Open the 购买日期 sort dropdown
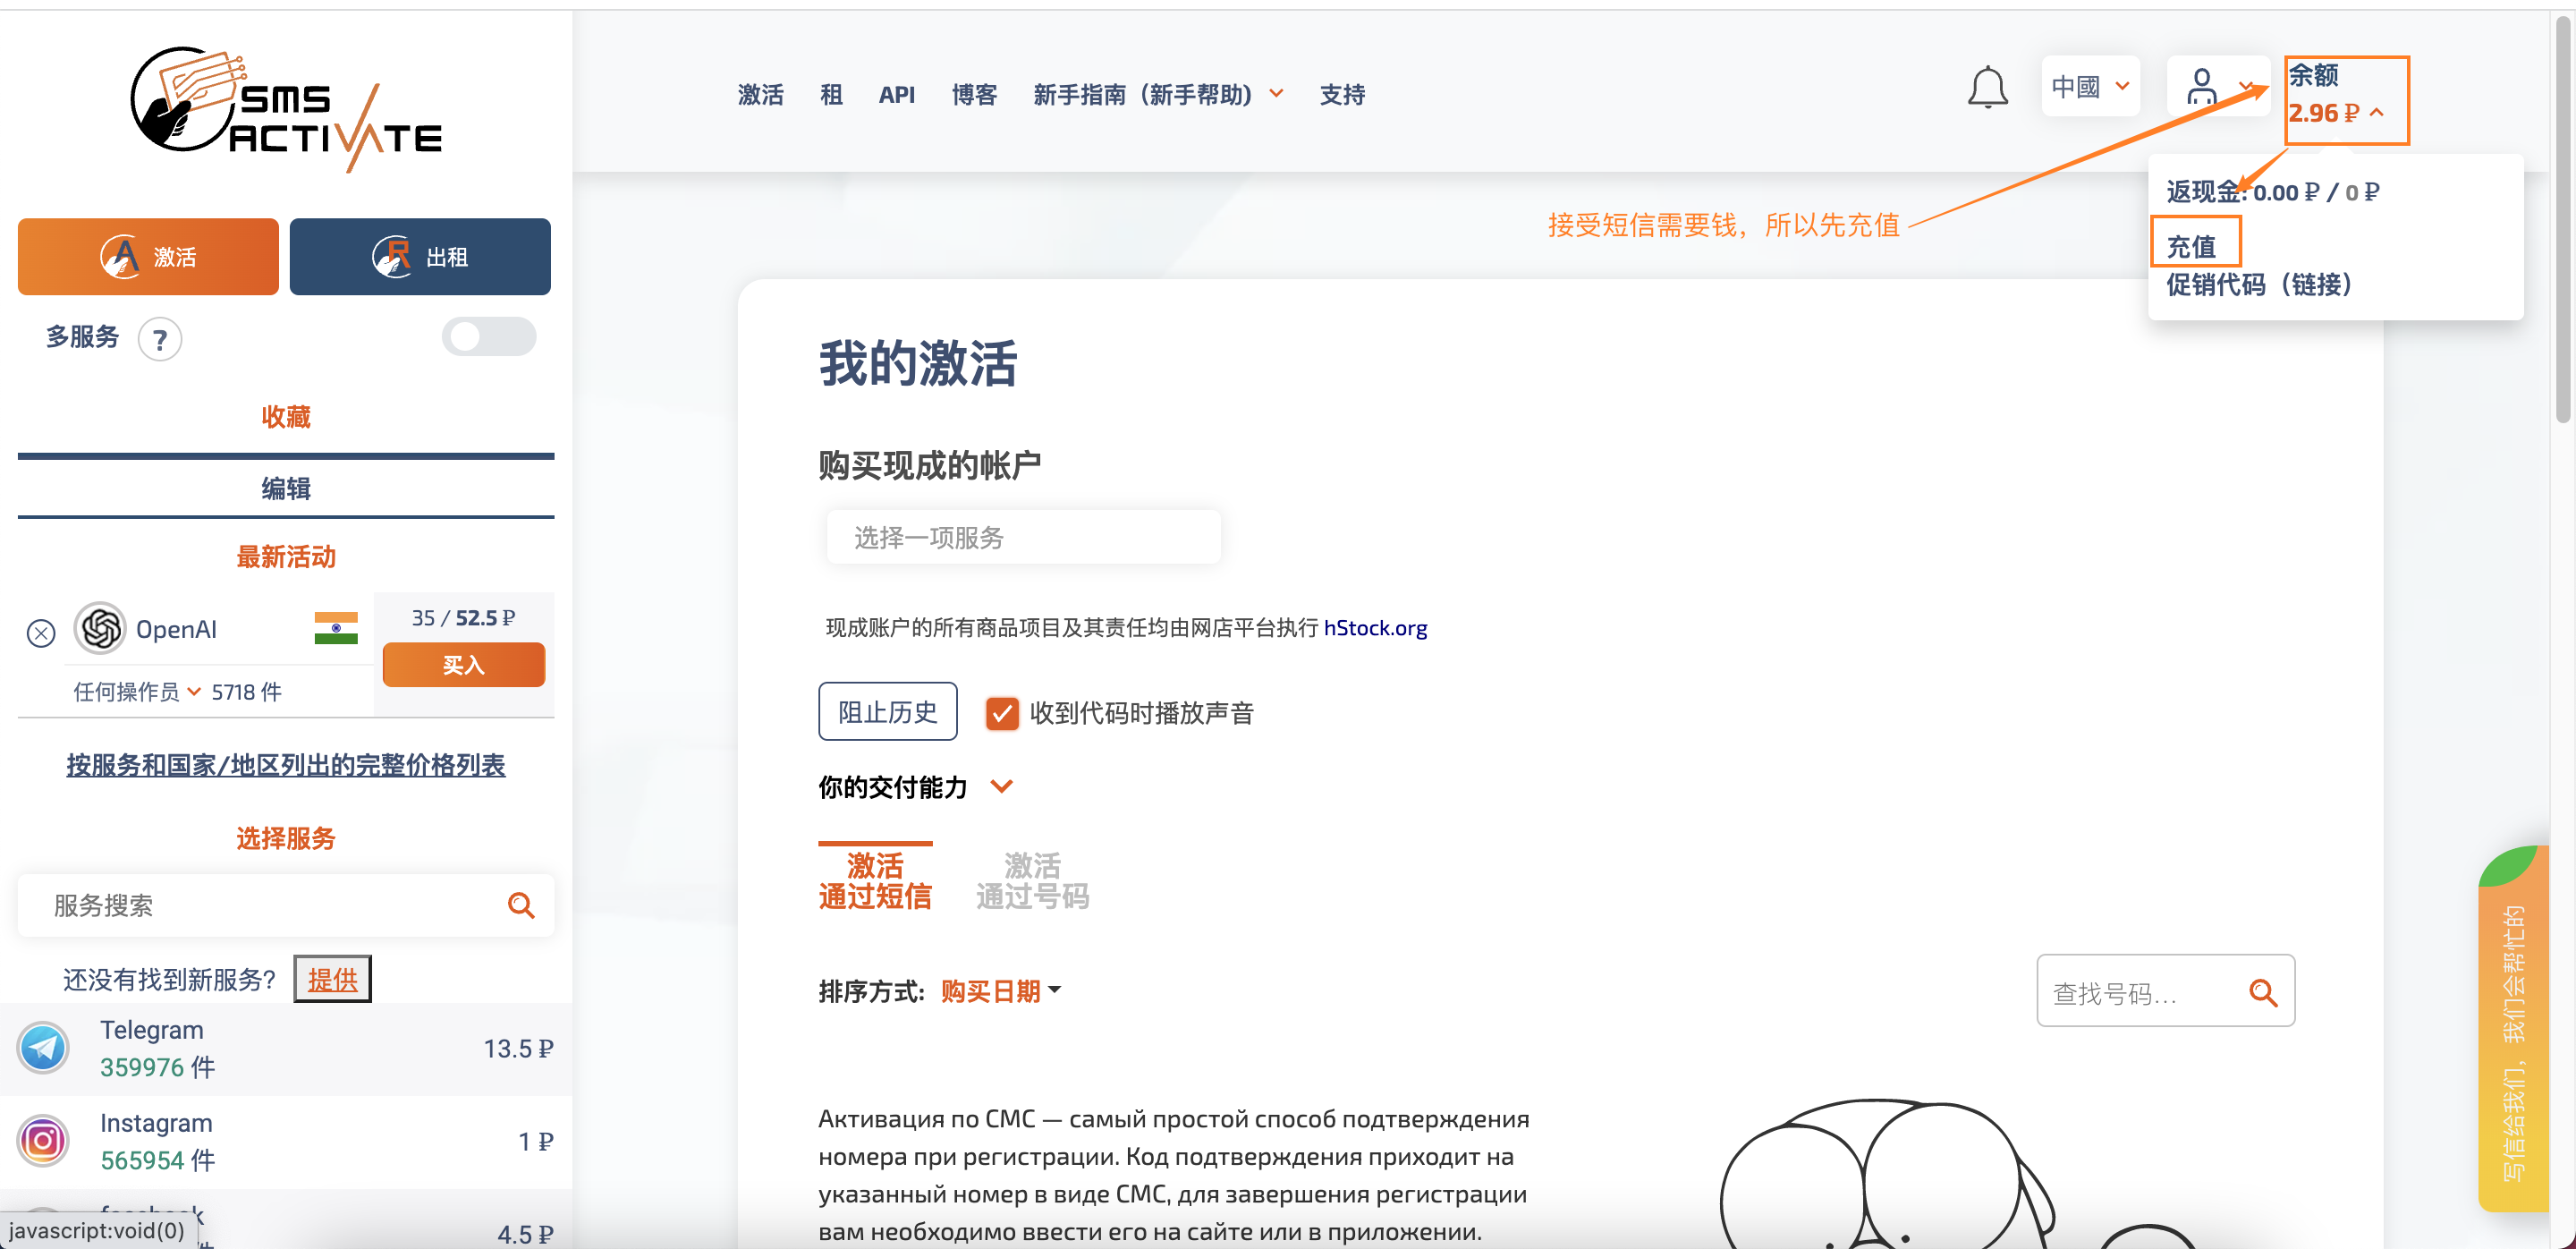The image size is (2576, 1249). pyautogui.click(x=999, y=991)
